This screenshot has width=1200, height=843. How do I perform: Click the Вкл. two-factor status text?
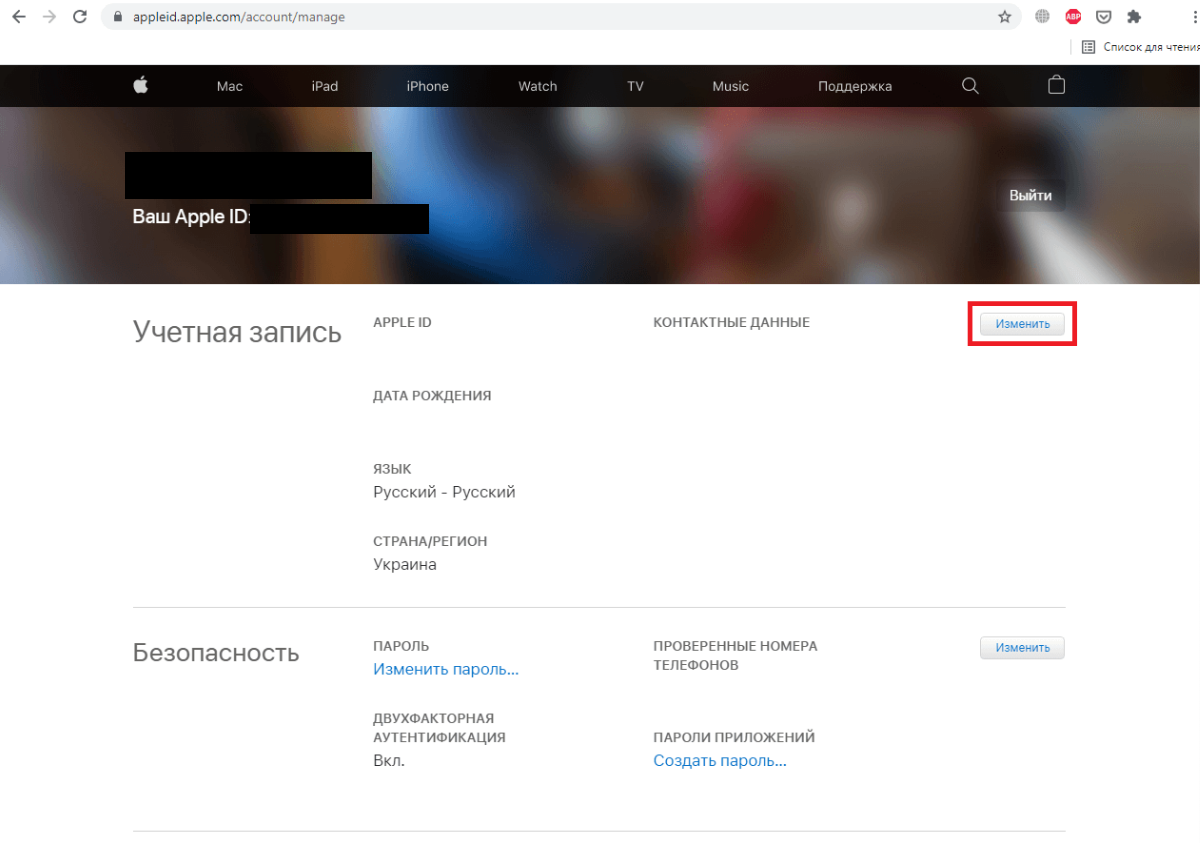tap(389, 760)
